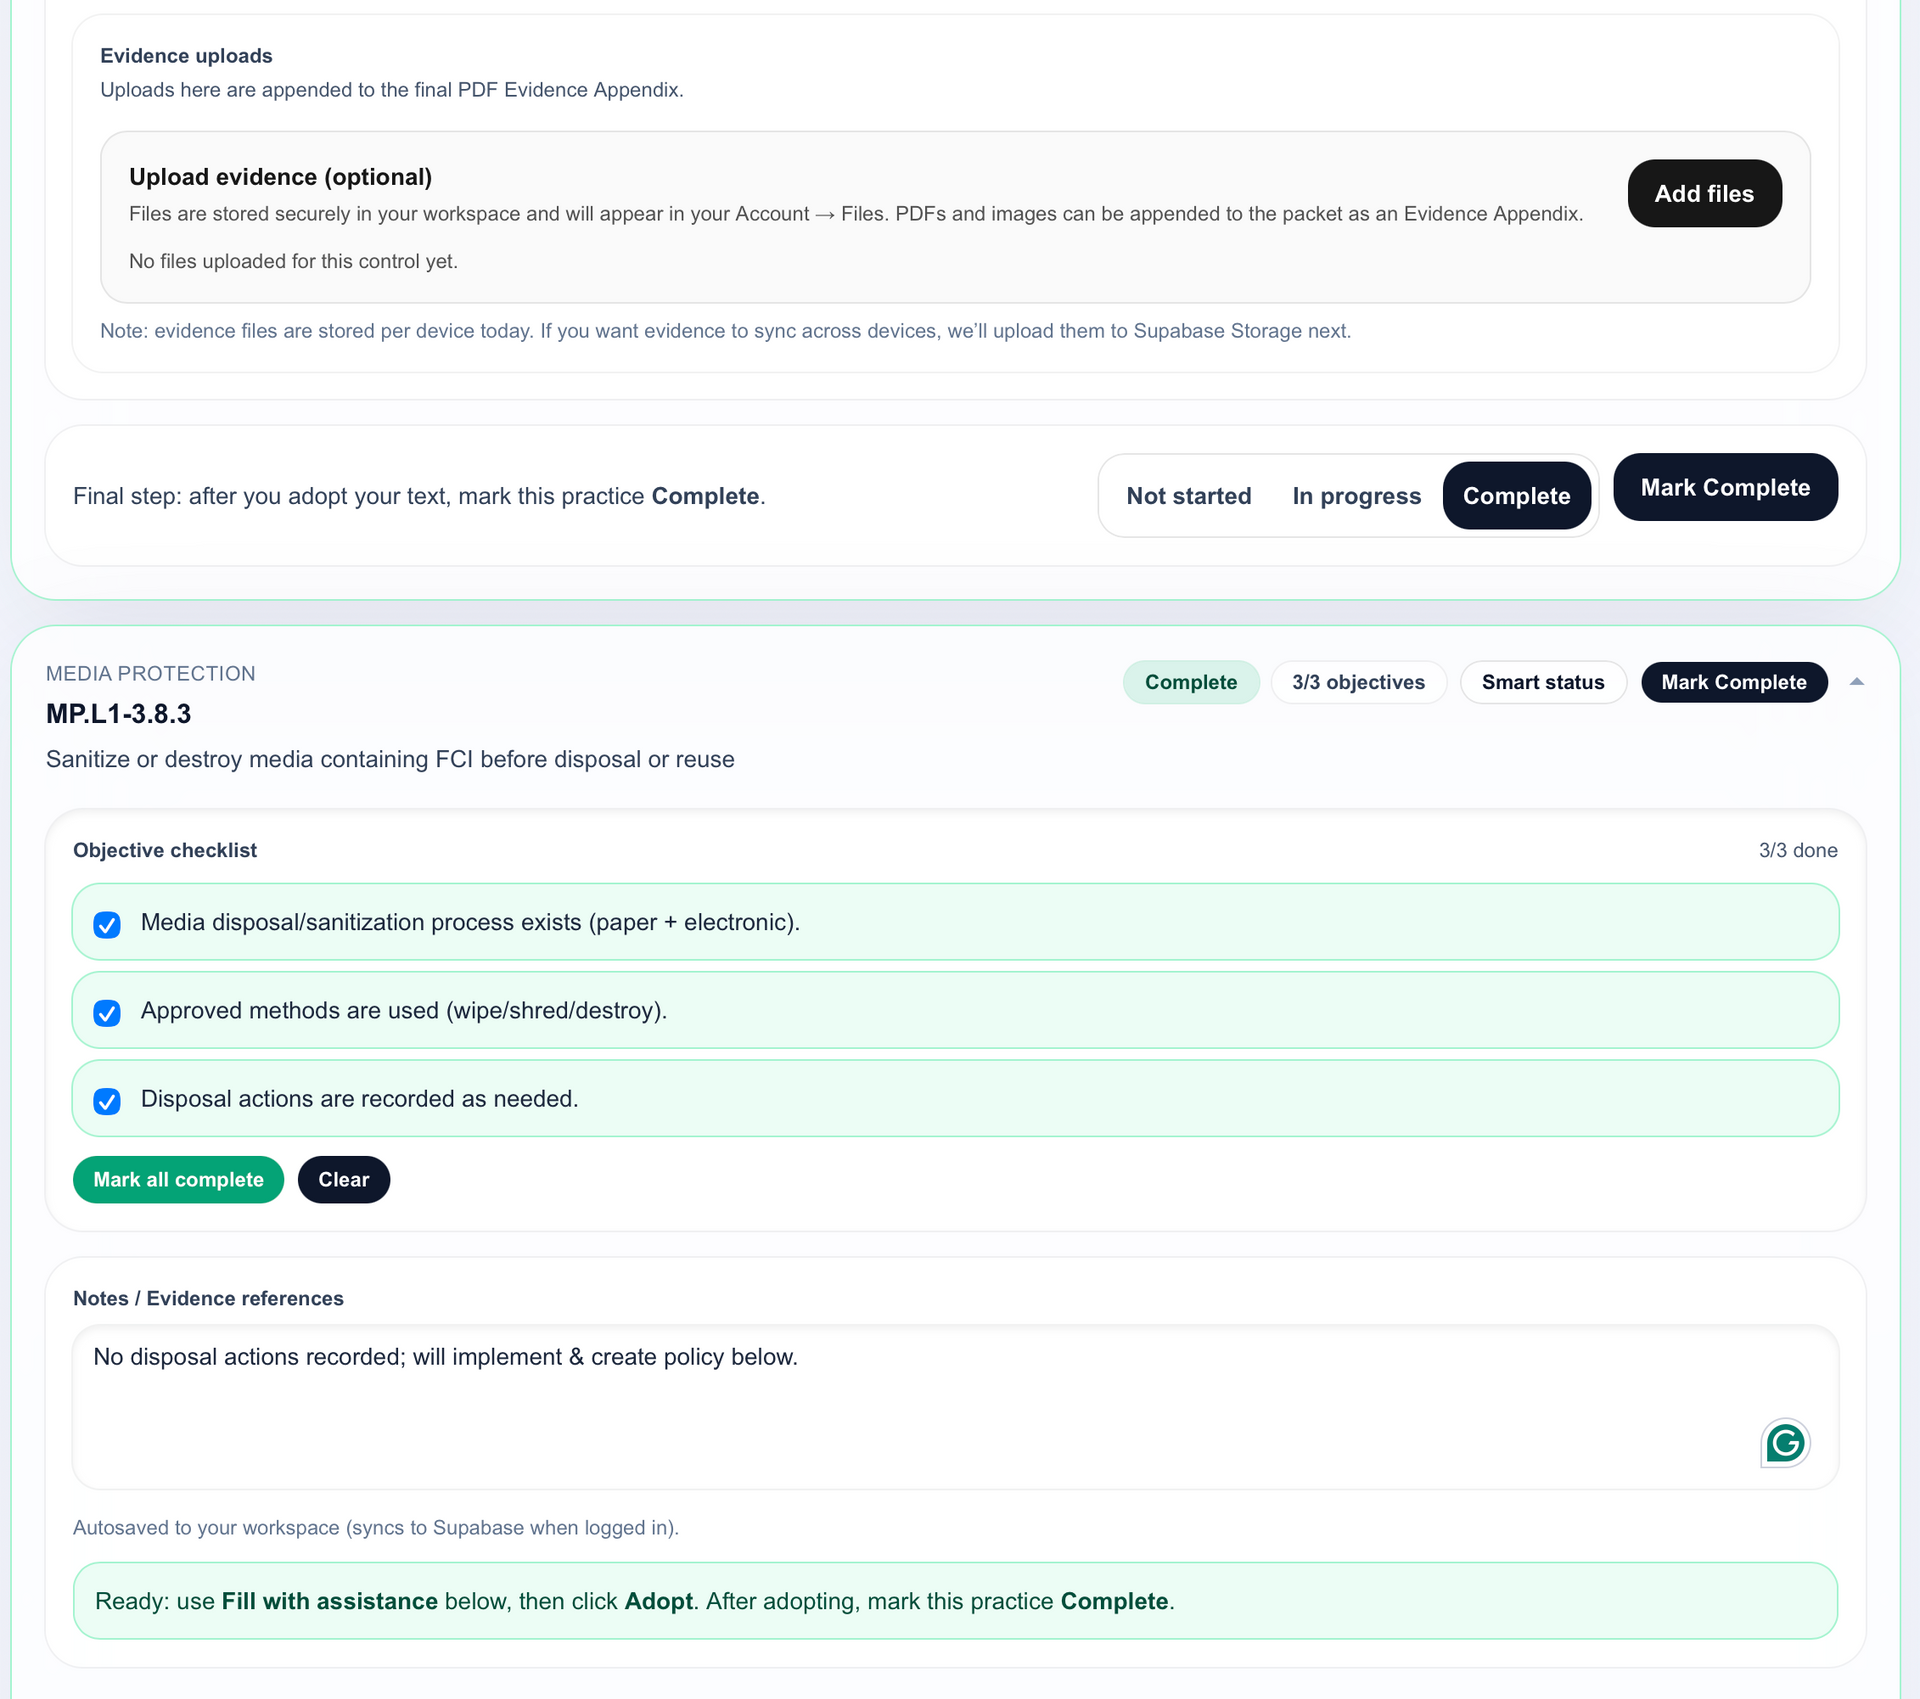Click Mark Complete in MP.L1-3.8.3 header
1920x1699 pixels.
[x=1733, y=682]
